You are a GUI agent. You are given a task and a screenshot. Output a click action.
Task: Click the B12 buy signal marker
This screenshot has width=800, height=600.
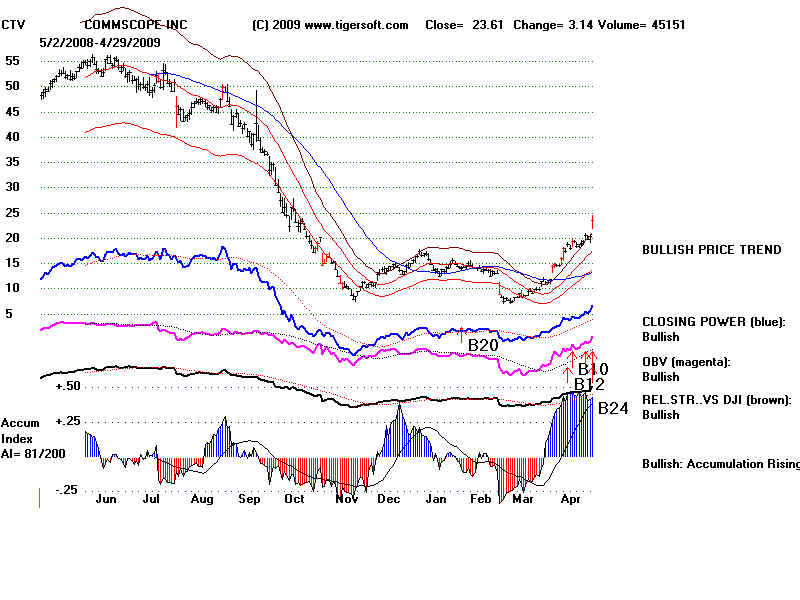[x=589, y=384]
